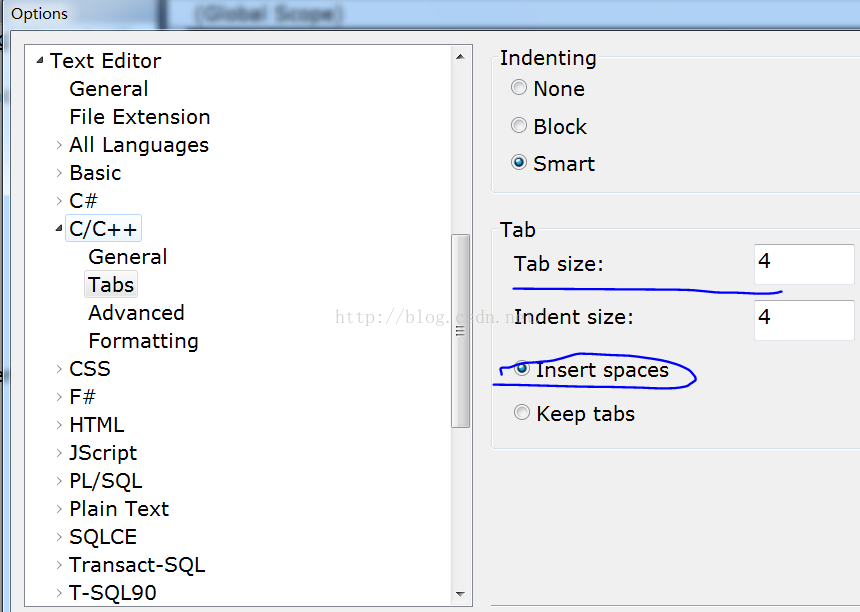Click the tree scrollbar down arrow
The image size is (860, 612).
pyautogui.click(x=460, y=593)
